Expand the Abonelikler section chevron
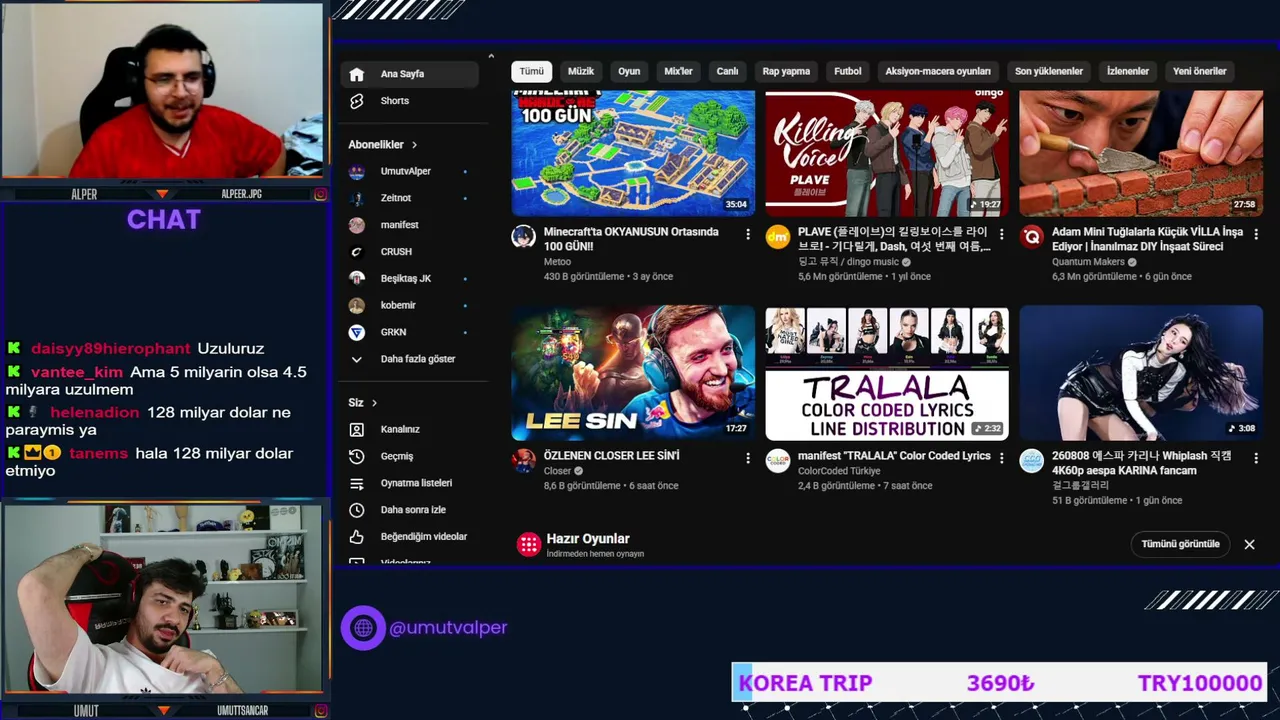Viewport: 1280px width, 720px height. [414, 145]
